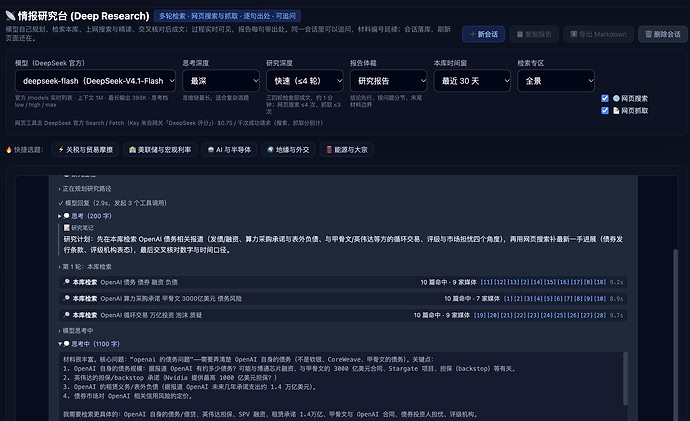Open the 思考深度 dropdown showing 最深
690x421 pixels.
[x=221, y=81]
